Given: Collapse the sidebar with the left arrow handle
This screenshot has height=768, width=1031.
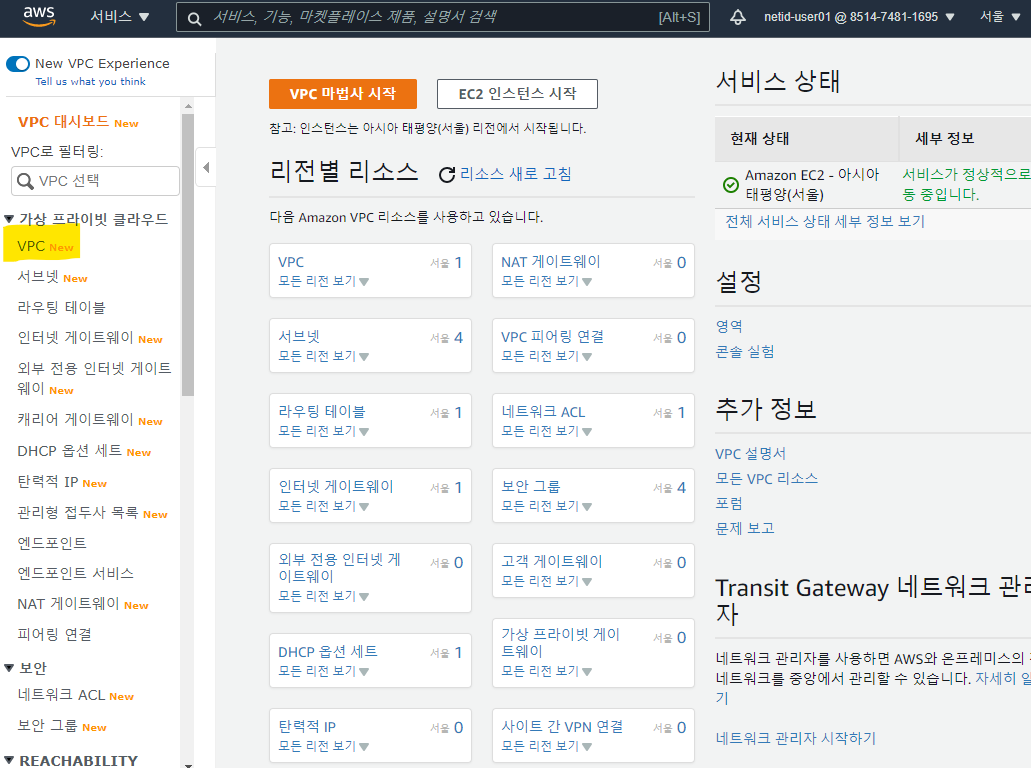Looking at the screenshot, I should point(206,167).
